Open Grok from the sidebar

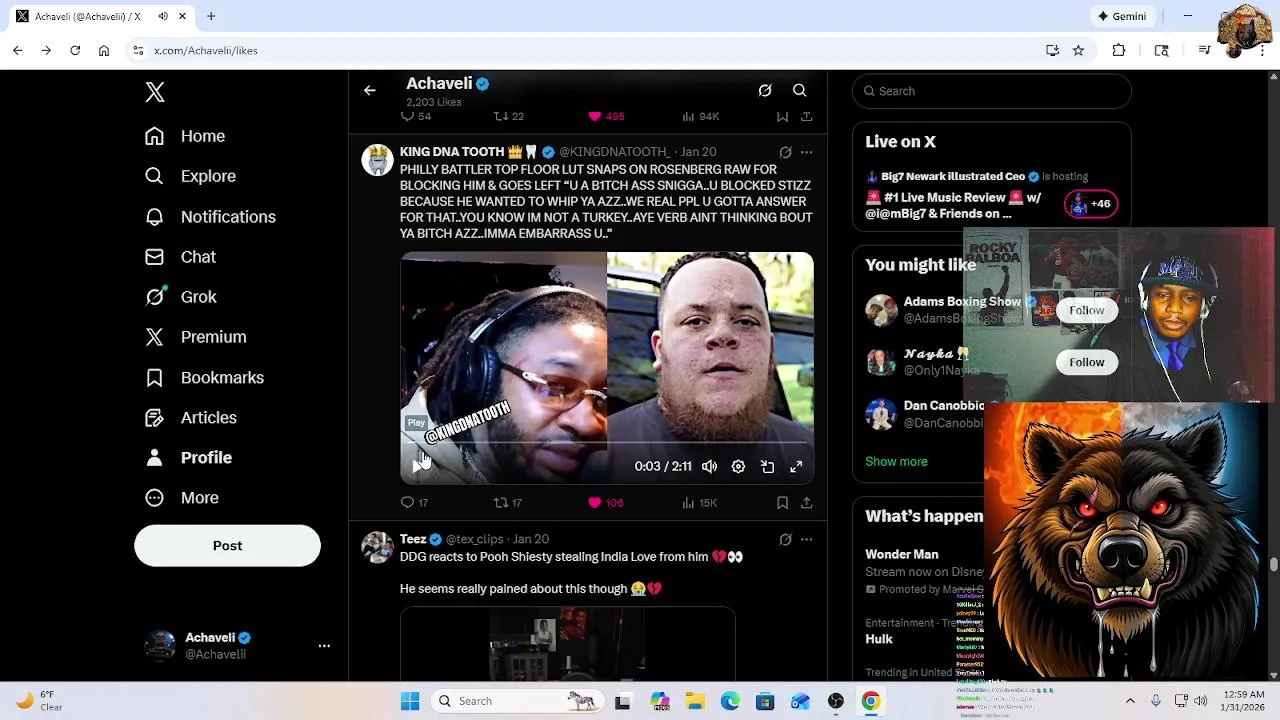coord(180,297)
